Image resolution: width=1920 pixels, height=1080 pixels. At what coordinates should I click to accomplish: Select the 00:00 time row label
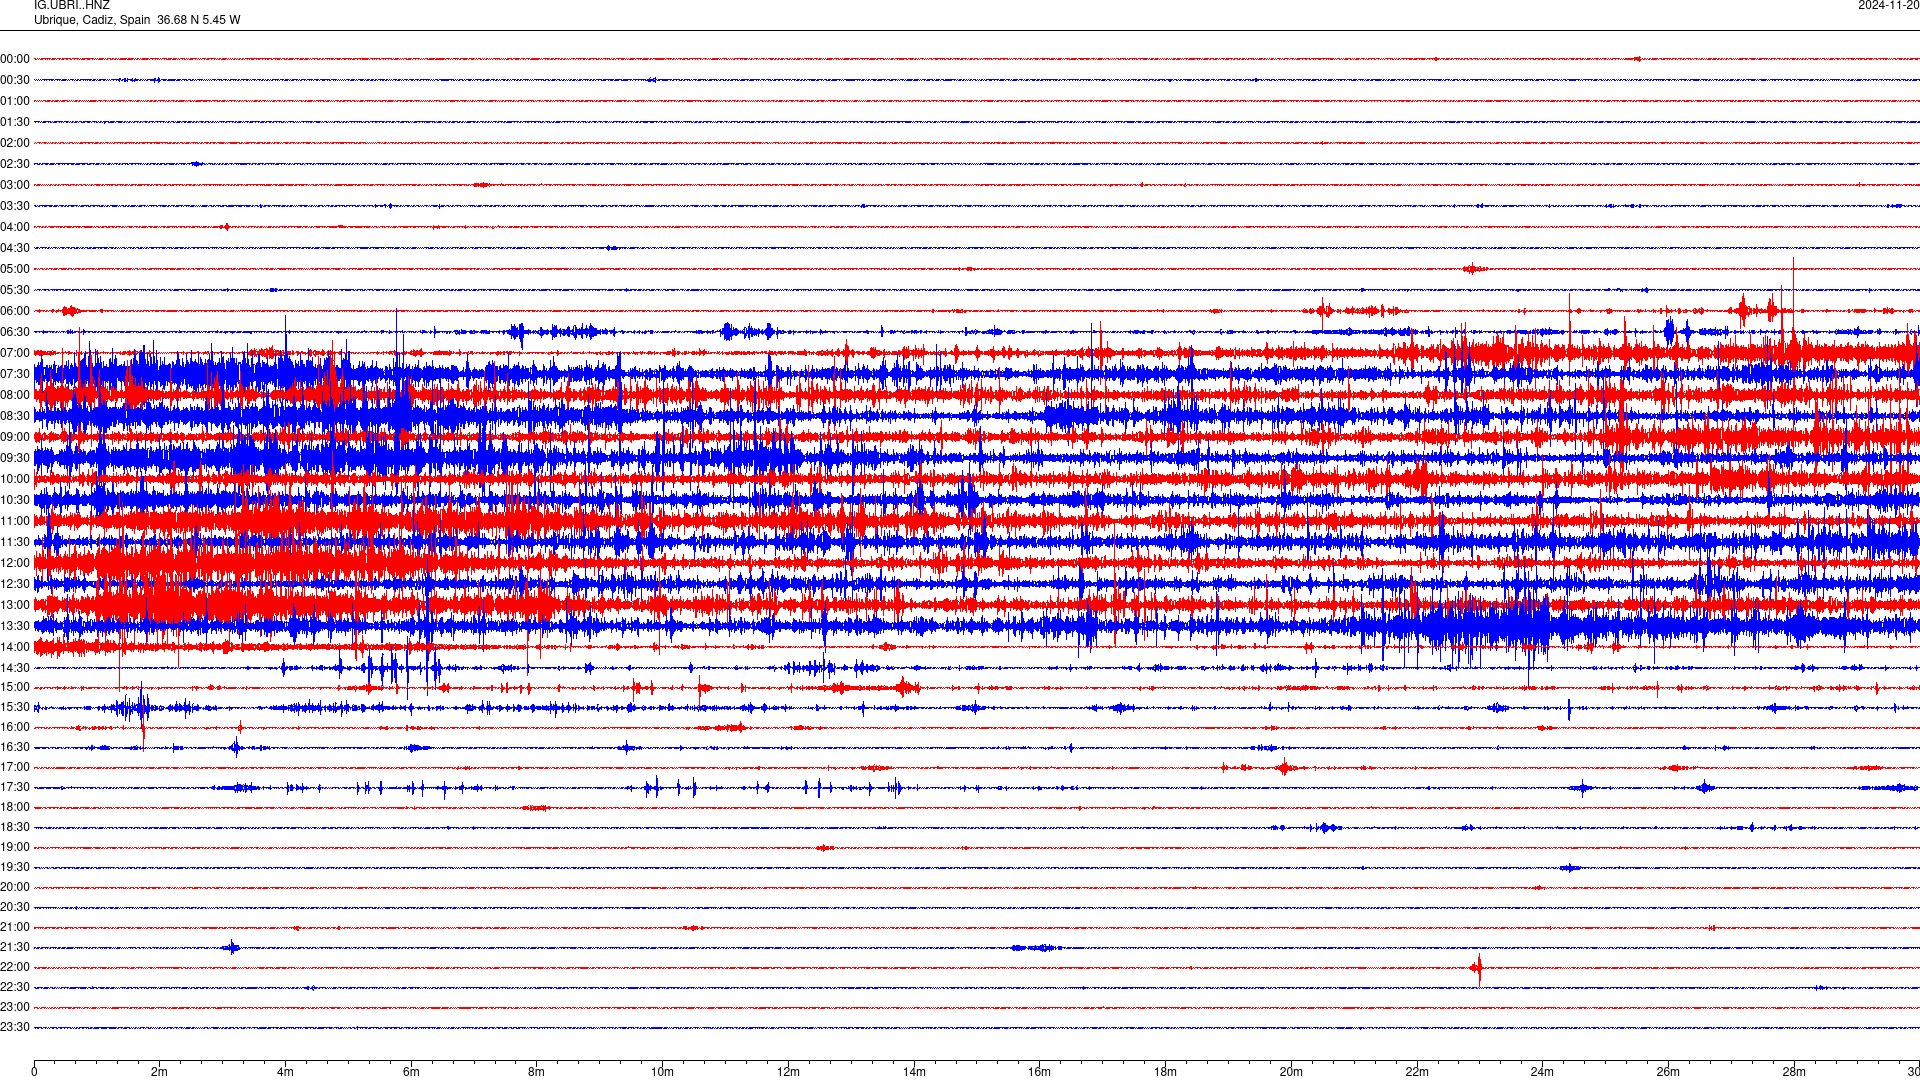15,59
